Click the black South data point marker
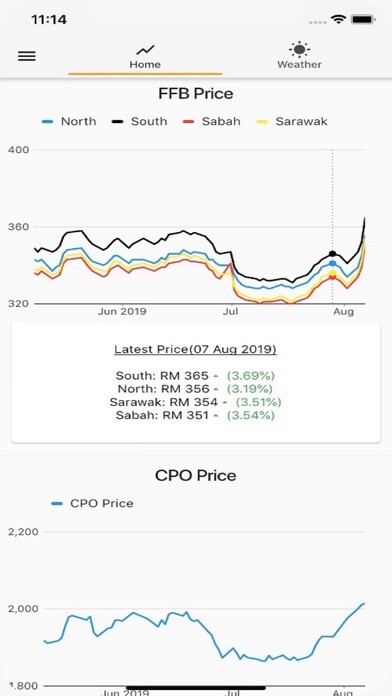The image size is (392, 696). 333,254
